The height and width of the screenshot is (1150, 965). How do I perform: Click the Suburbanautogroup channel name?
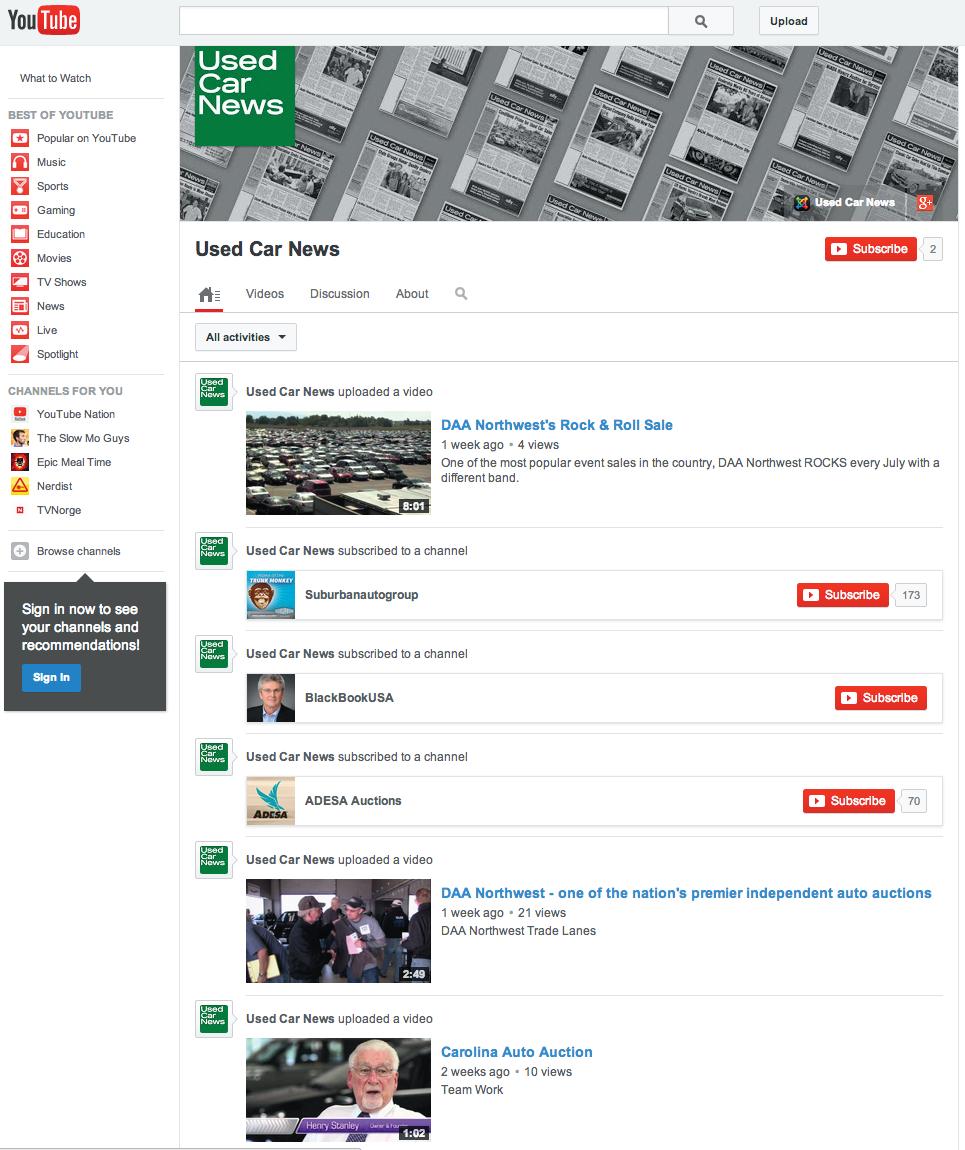tap(362, 595)
